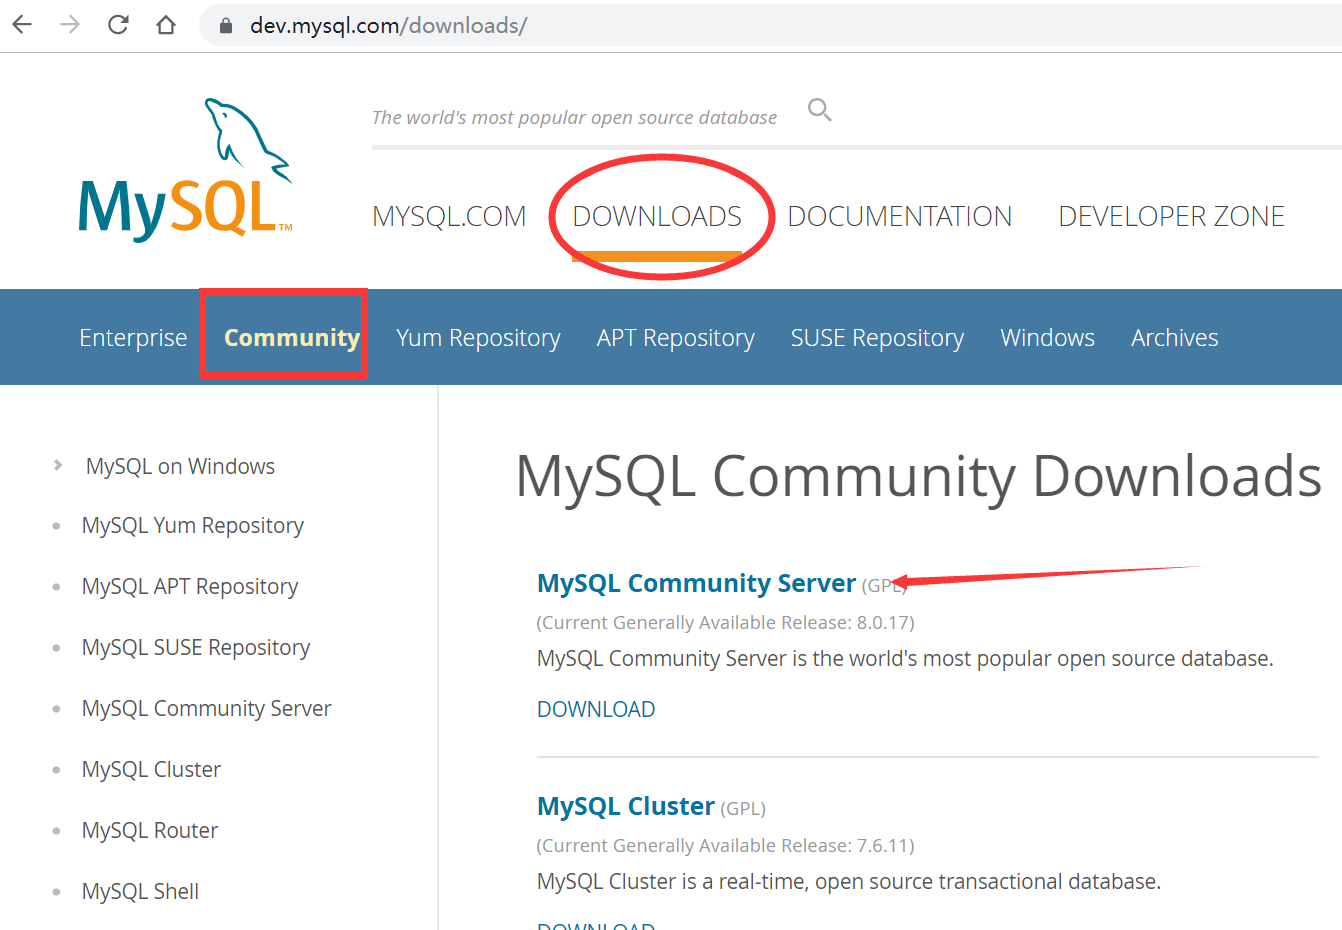Screen dimensions: 1342x930
Task: Open the Archives section
Action: (1174, 337)
